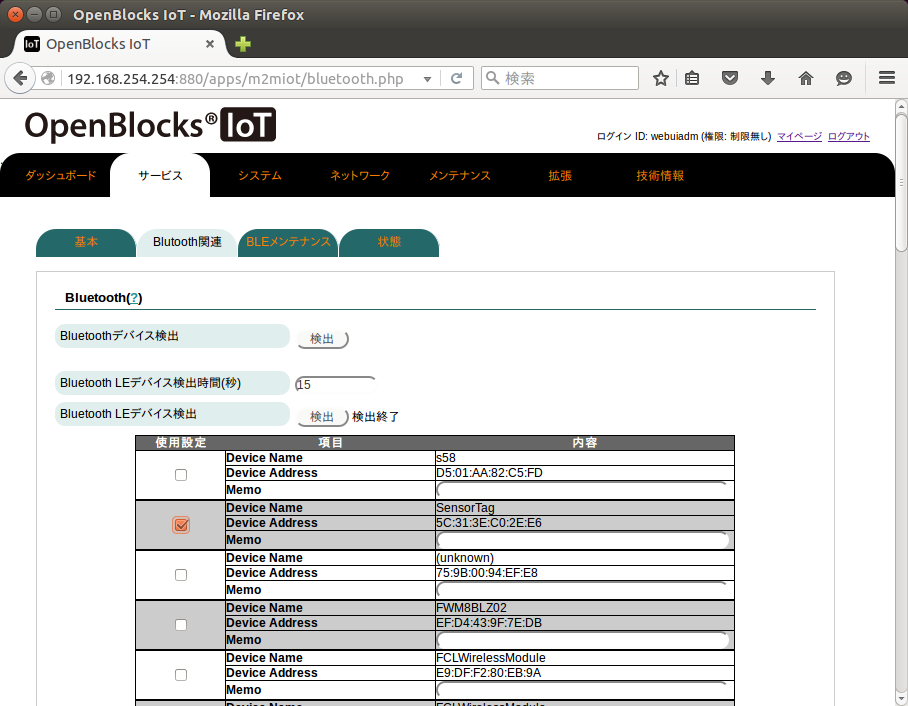Click 検出 button for Bluetoothデバイス検出
Viewport: 908px width, 706px height.
(323, 339)
